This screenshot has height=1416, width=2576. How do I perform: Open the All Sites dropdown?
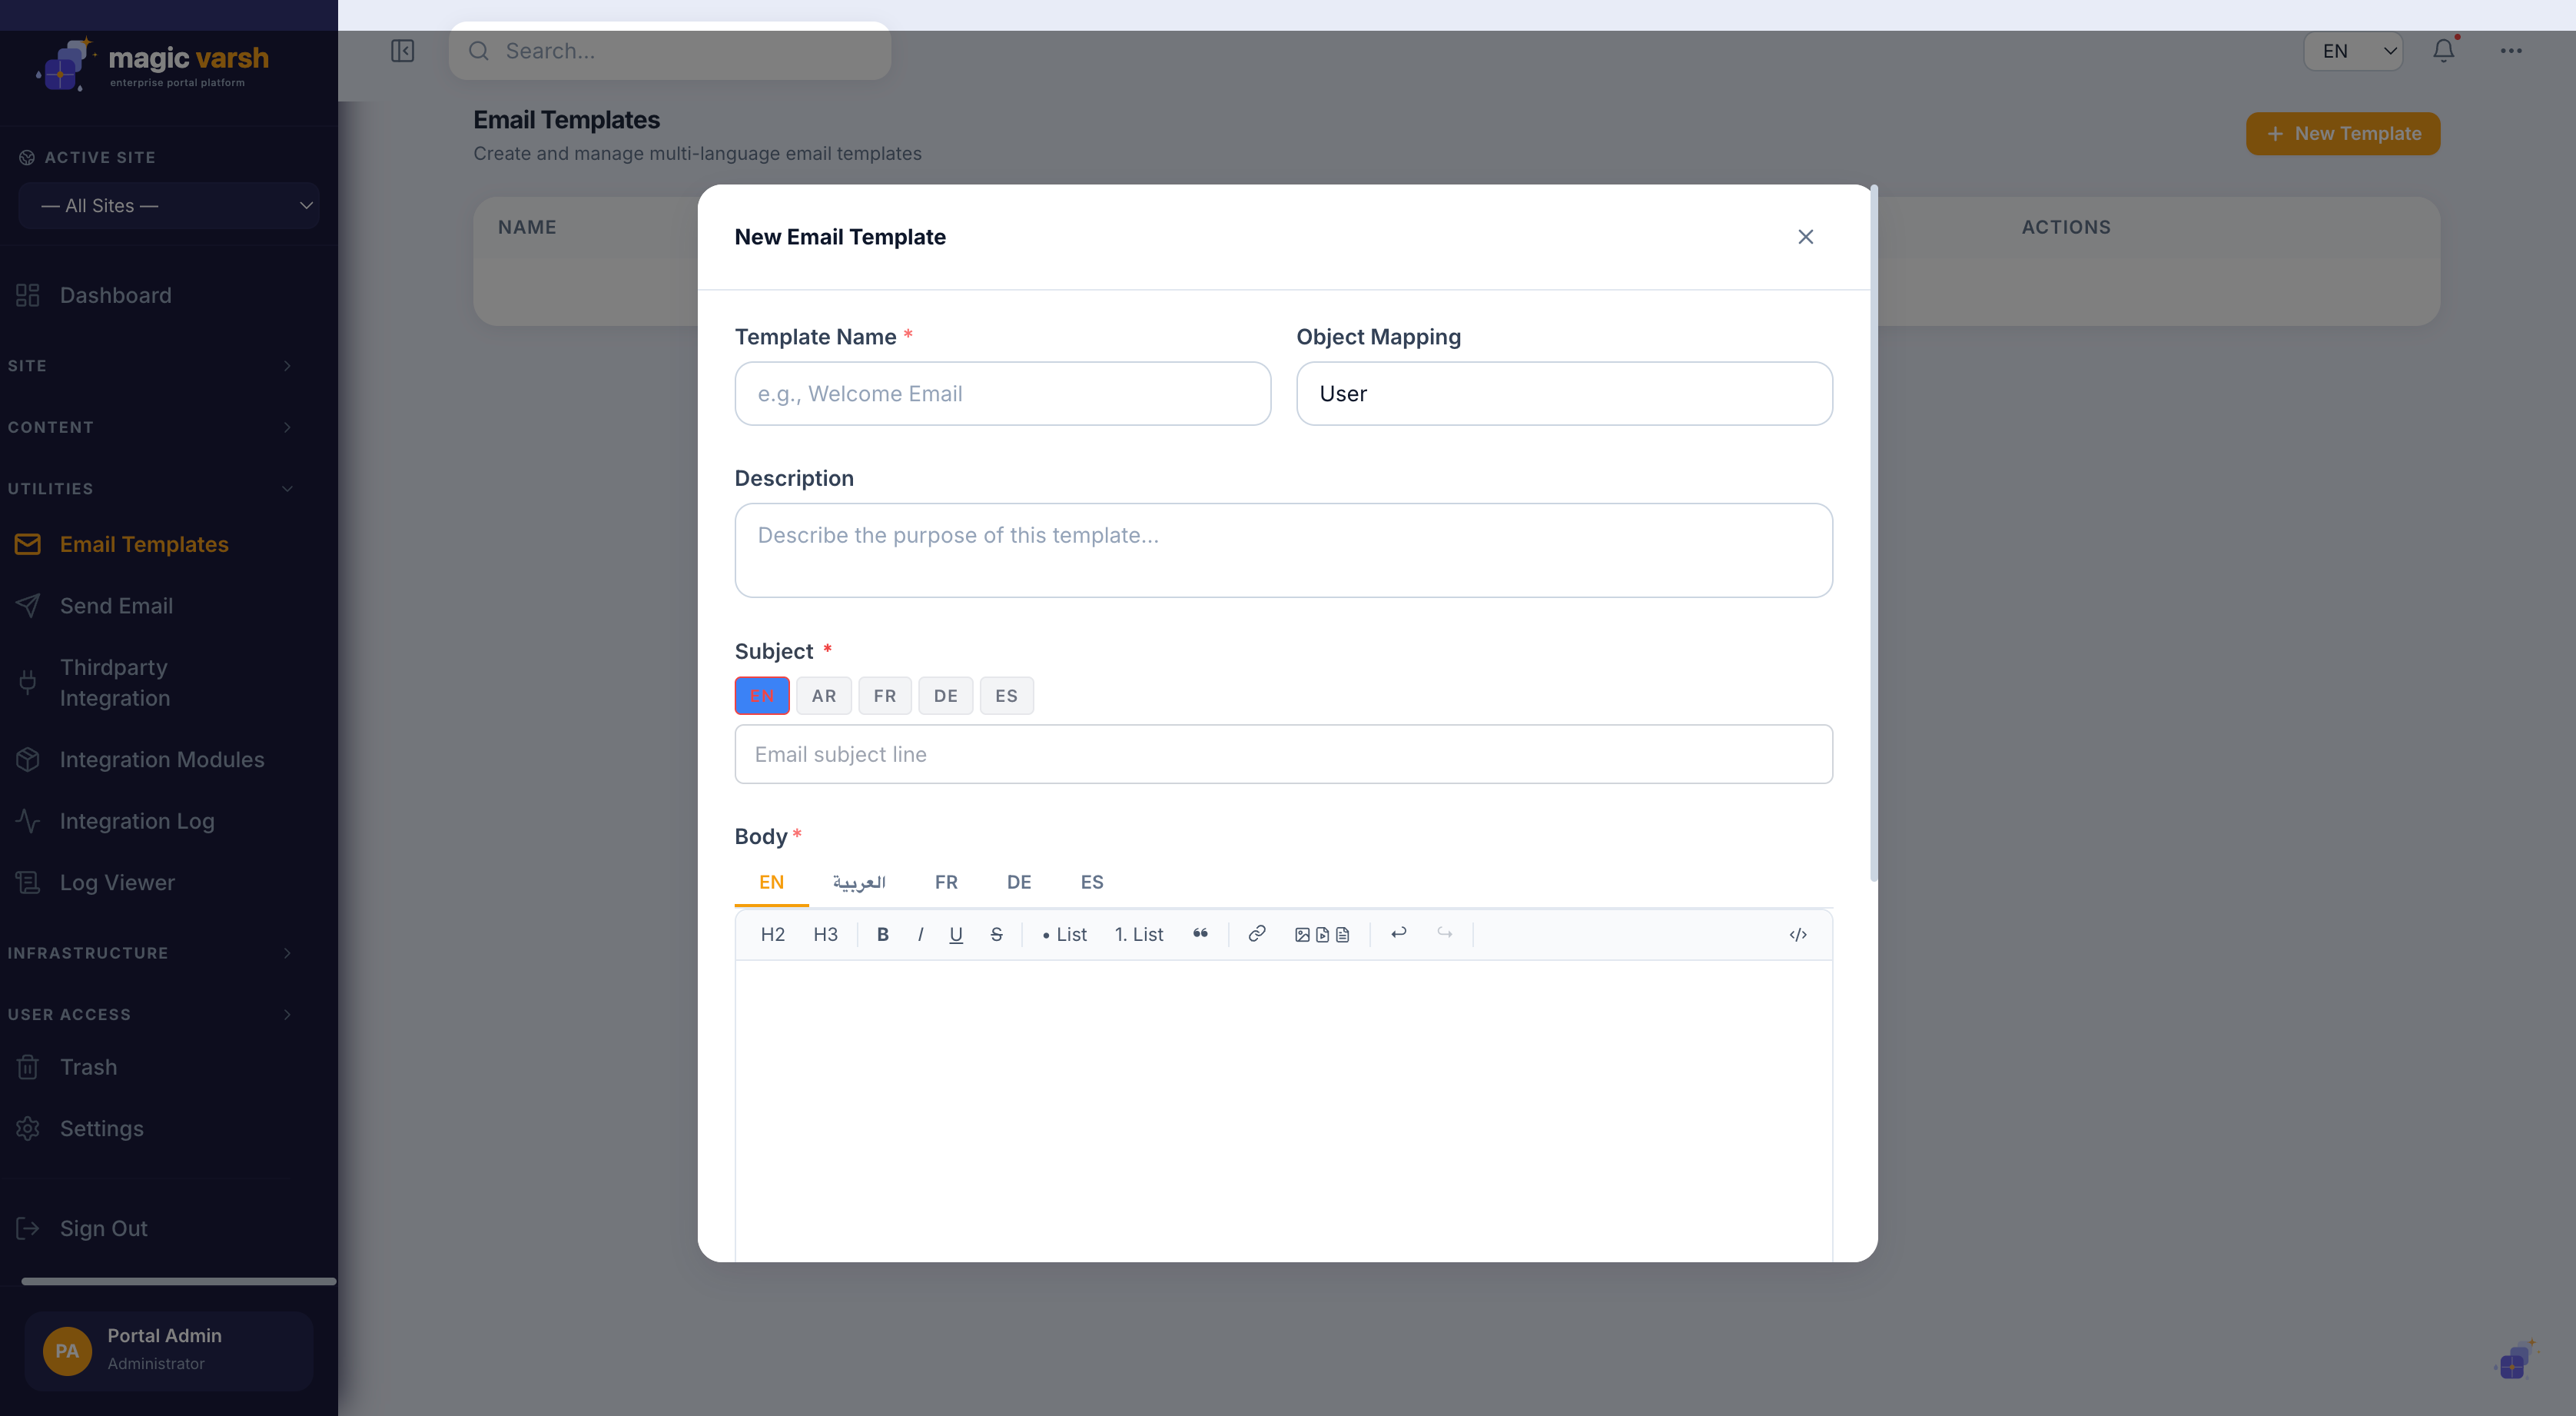169,206
